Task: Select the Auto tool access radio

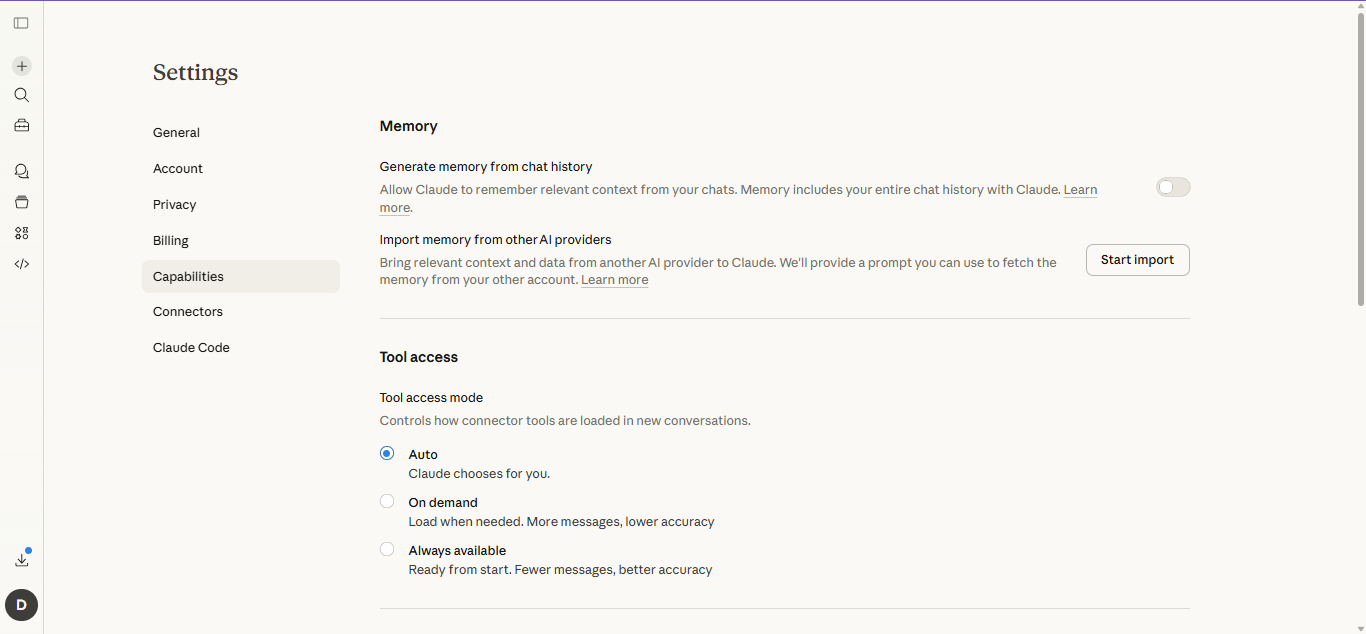Action: (x=387, y=453)
